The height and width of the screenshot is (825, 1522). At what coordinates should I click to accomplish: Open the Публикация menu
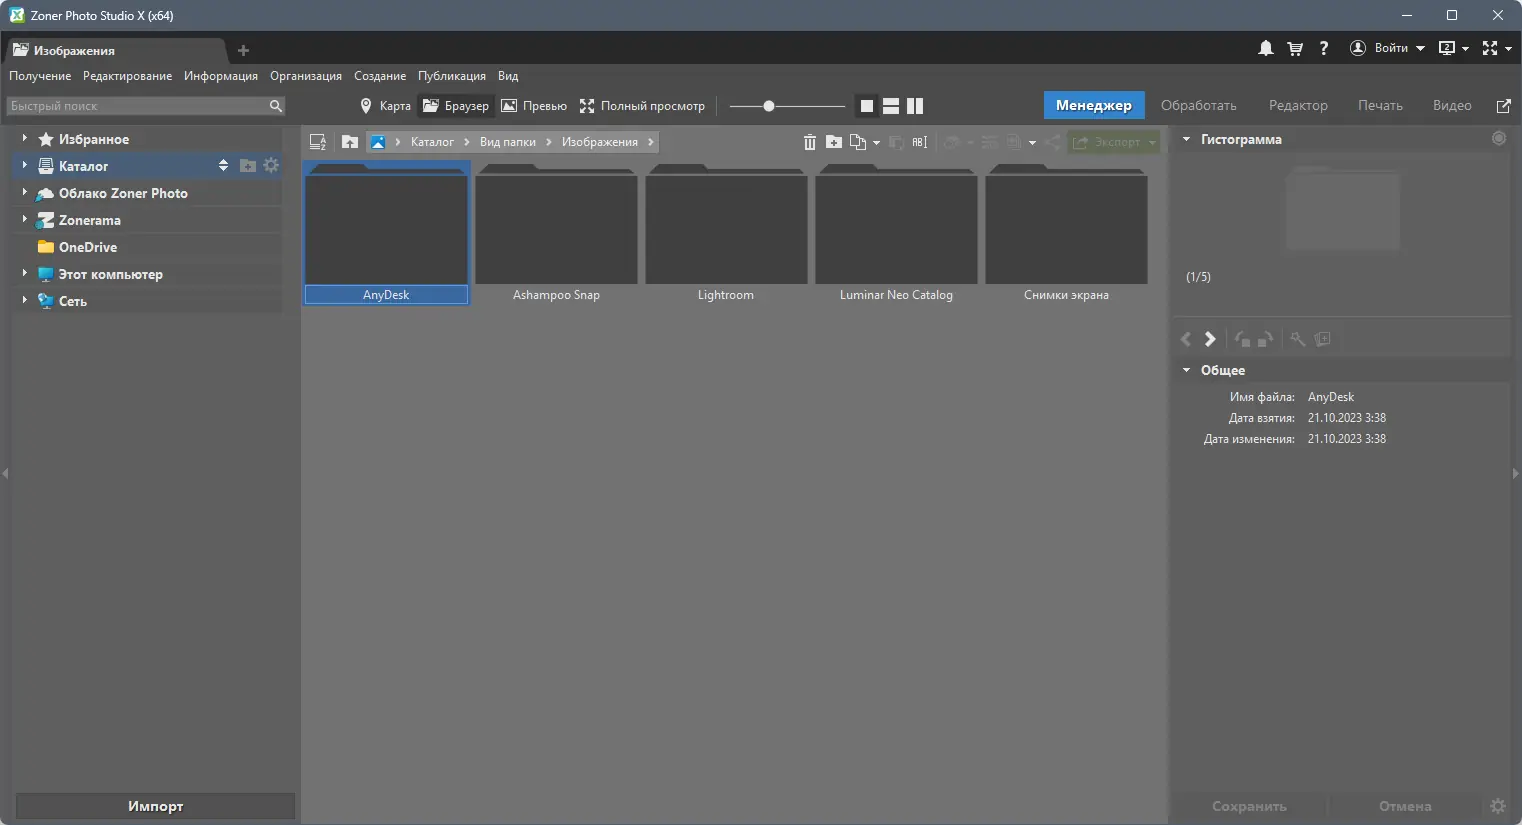pos(452,76)
